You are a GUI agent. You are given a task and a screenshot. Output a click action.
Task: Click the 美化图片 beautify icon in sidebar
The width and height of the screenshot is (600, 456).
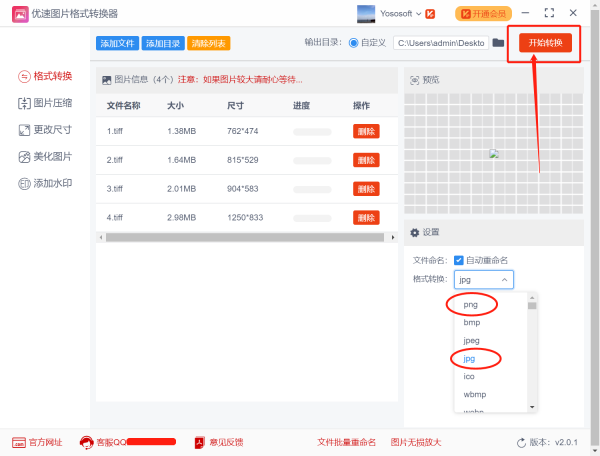[x=24, y=157]
